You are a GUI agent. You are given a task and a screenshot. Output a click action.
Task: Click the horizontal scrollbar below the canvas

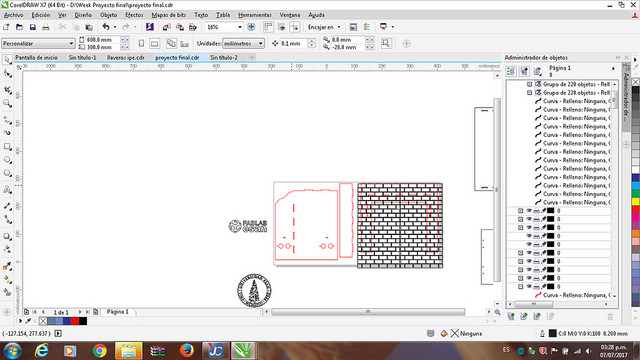[x=368, y=312]
